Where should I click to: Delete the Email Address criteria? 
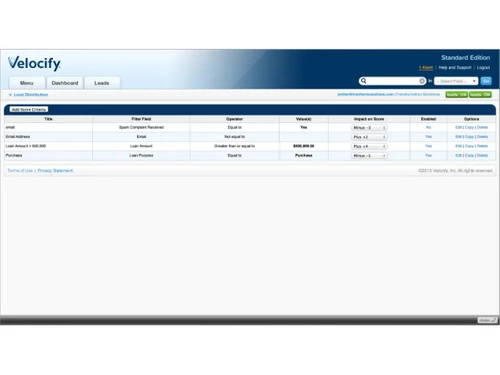pos(482,137)
